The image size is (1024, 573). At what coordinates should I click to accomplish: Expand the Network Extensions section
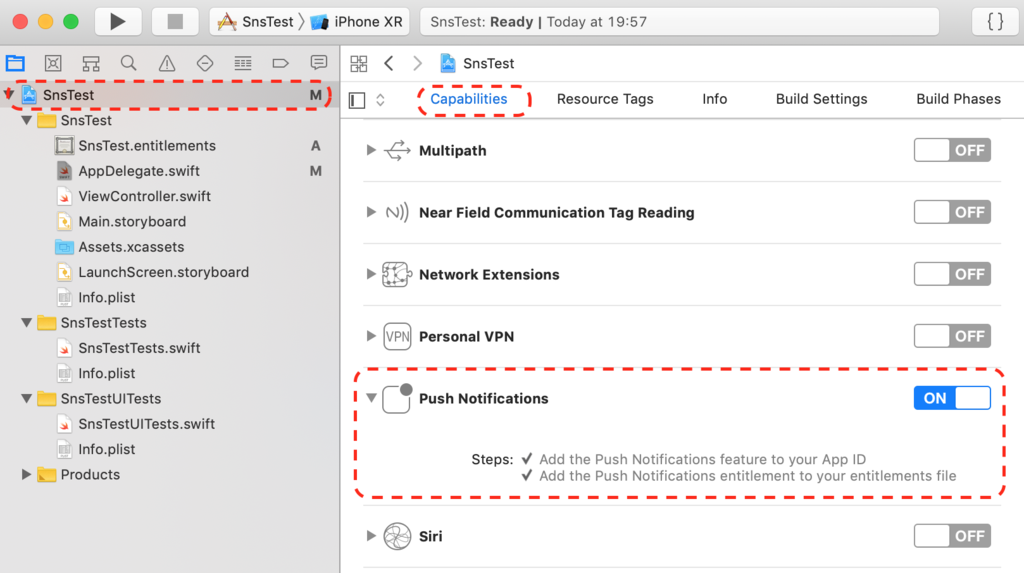tap(371, 274)
